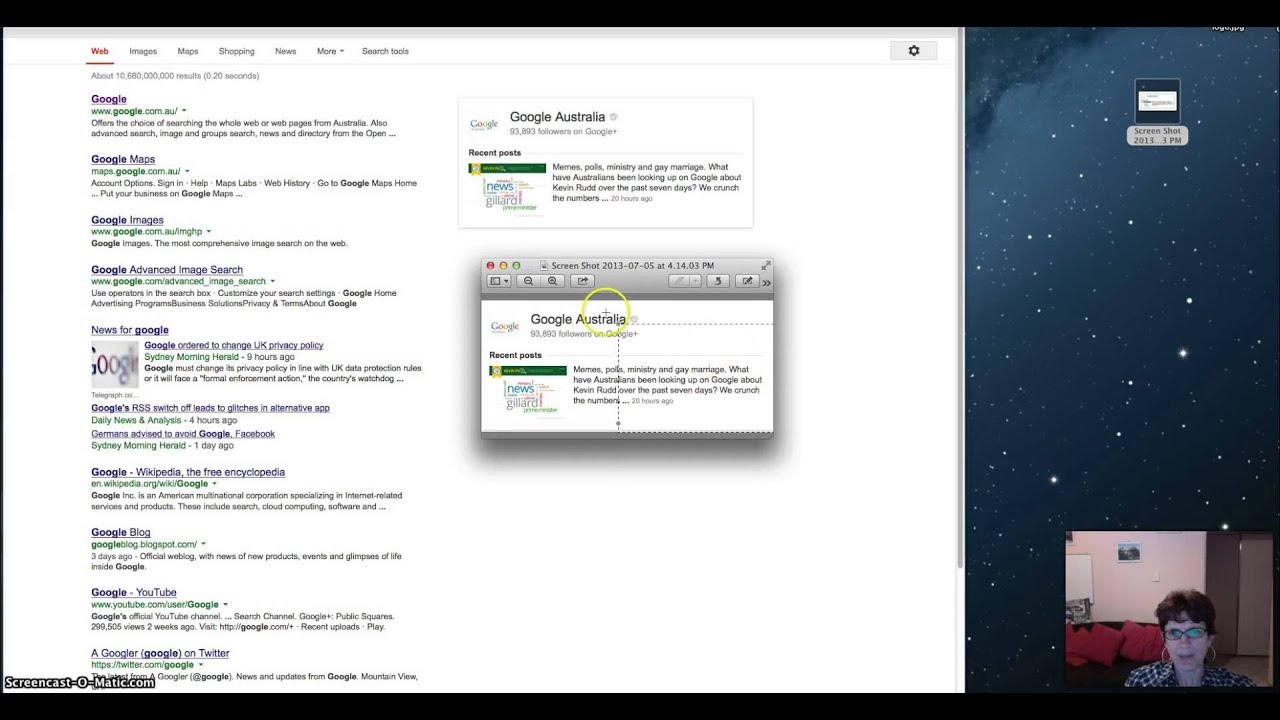Open the Google Images search result

click(127, 220)
